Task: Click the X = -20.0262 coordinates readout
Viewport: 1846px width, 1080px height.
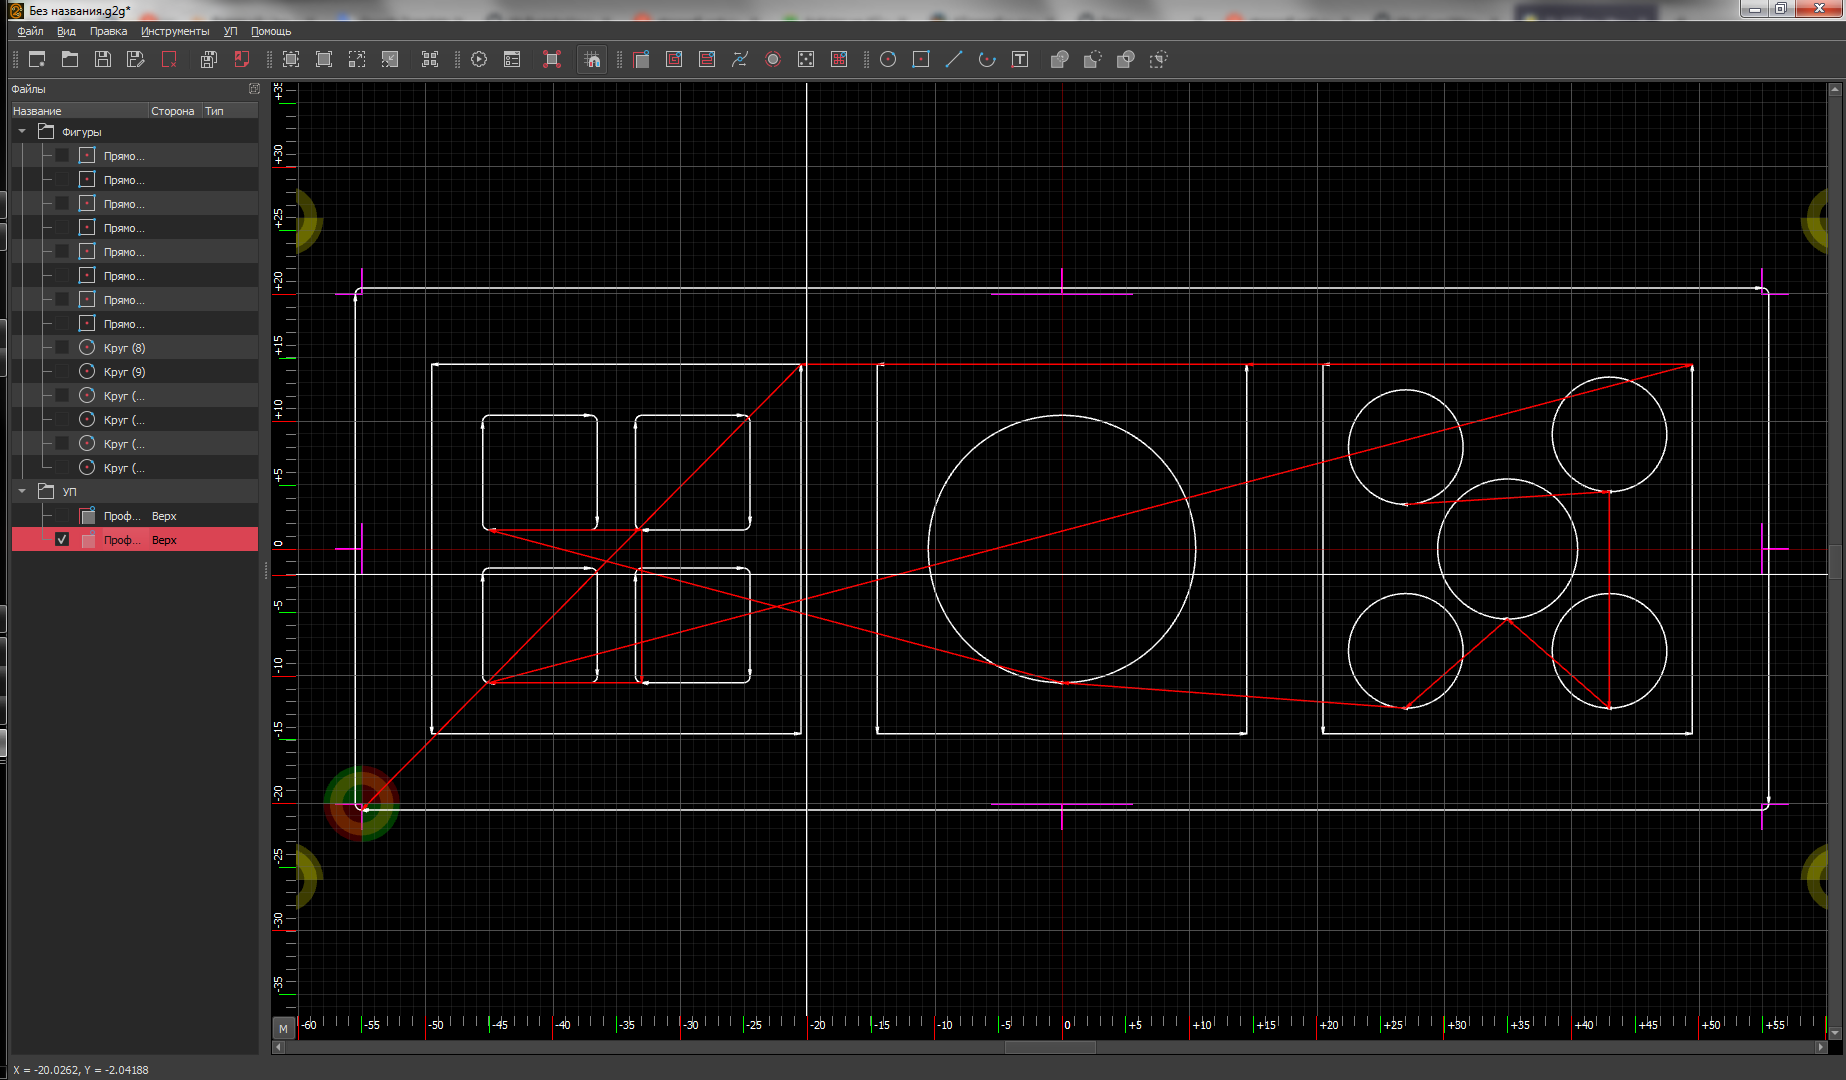Action: (81, 1070)
